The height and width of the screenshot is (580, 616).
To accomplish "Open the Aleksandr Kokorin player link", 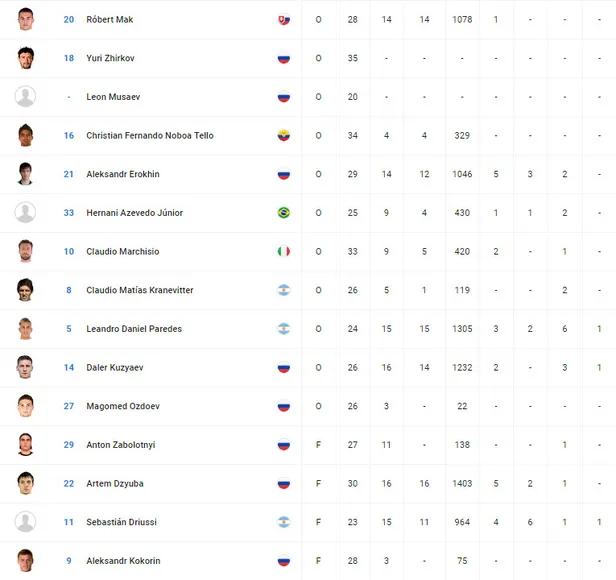I will point(123,560).
